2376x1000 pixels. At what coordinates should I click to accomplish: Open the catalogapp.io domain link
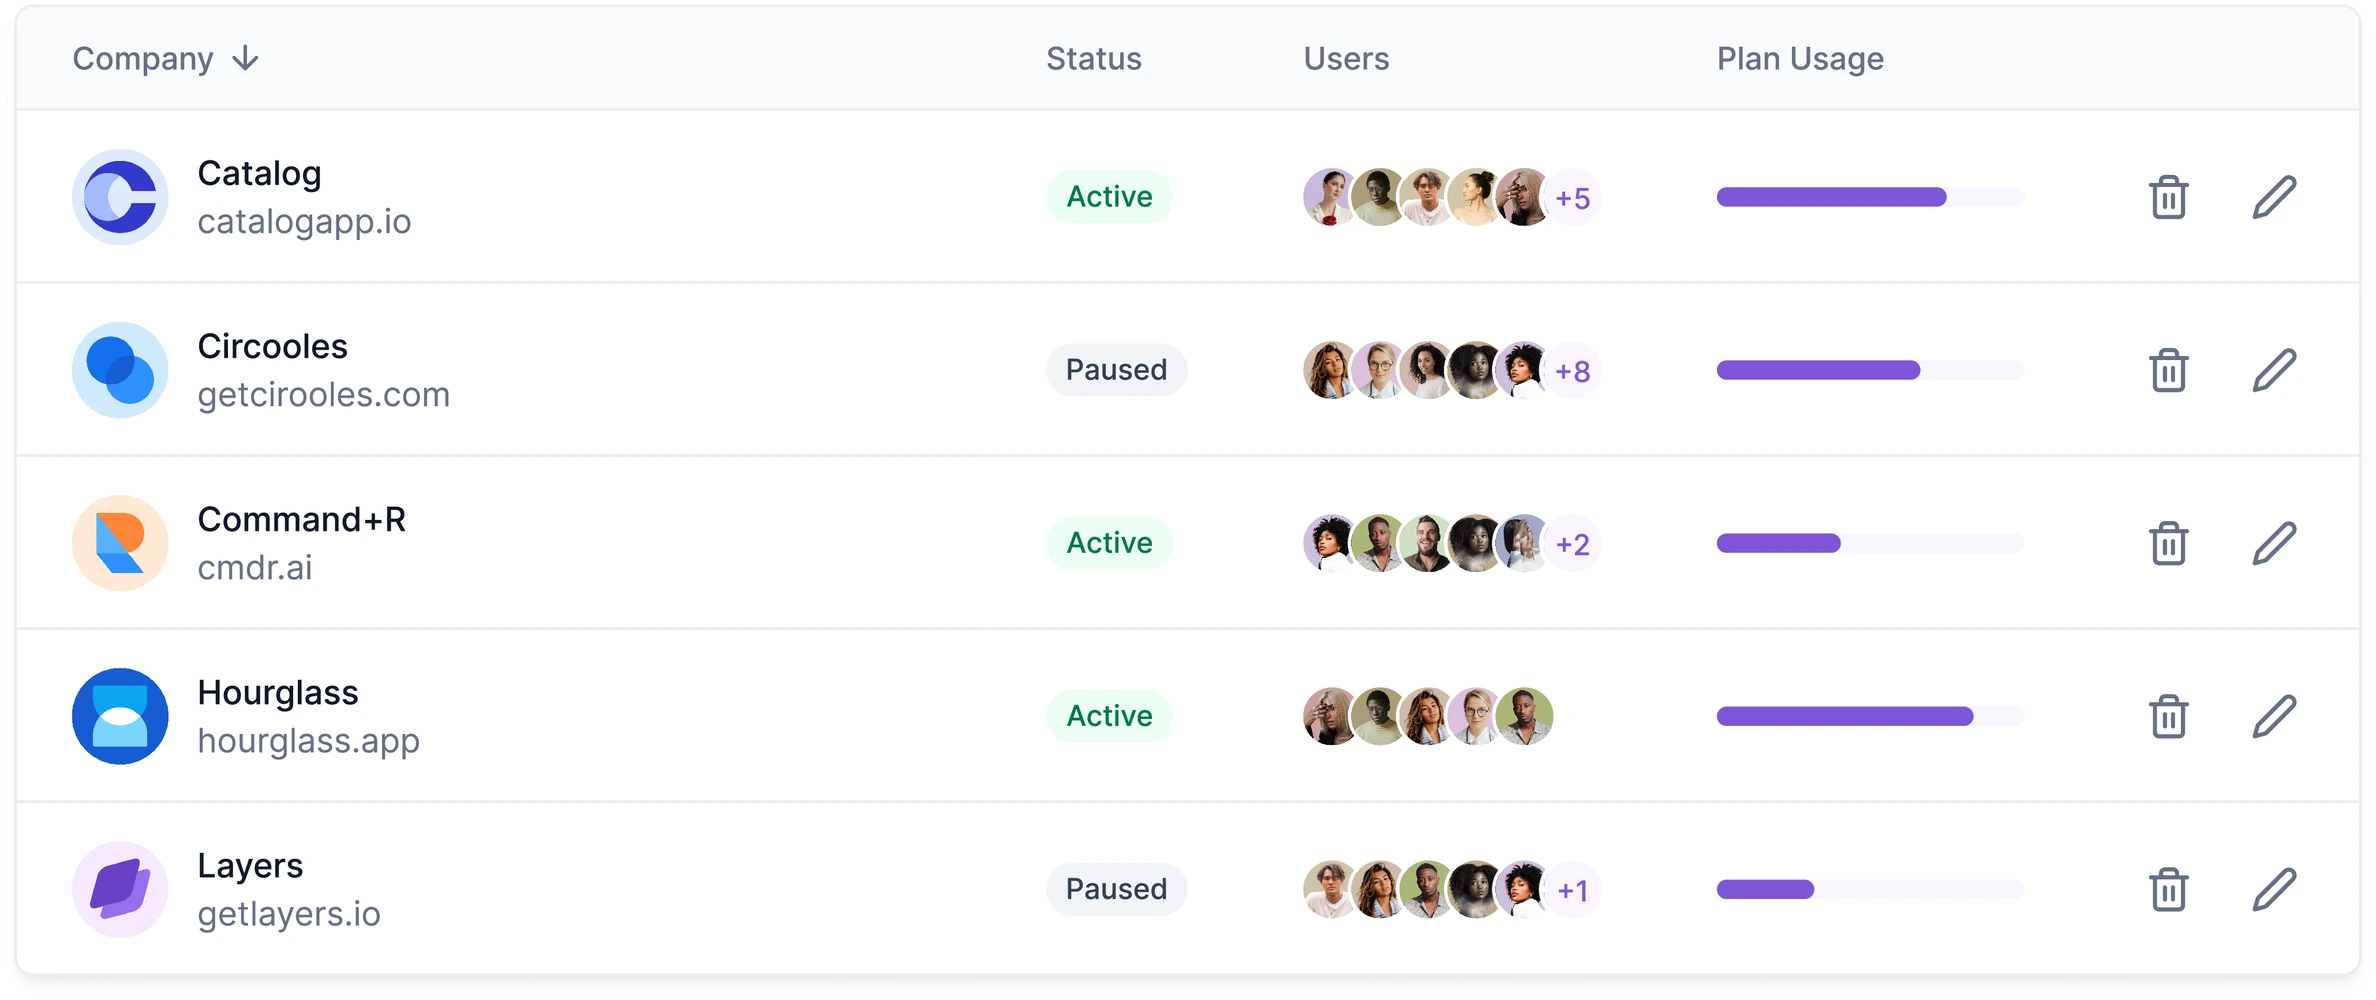pyautogui.click(x=304, y=221)
